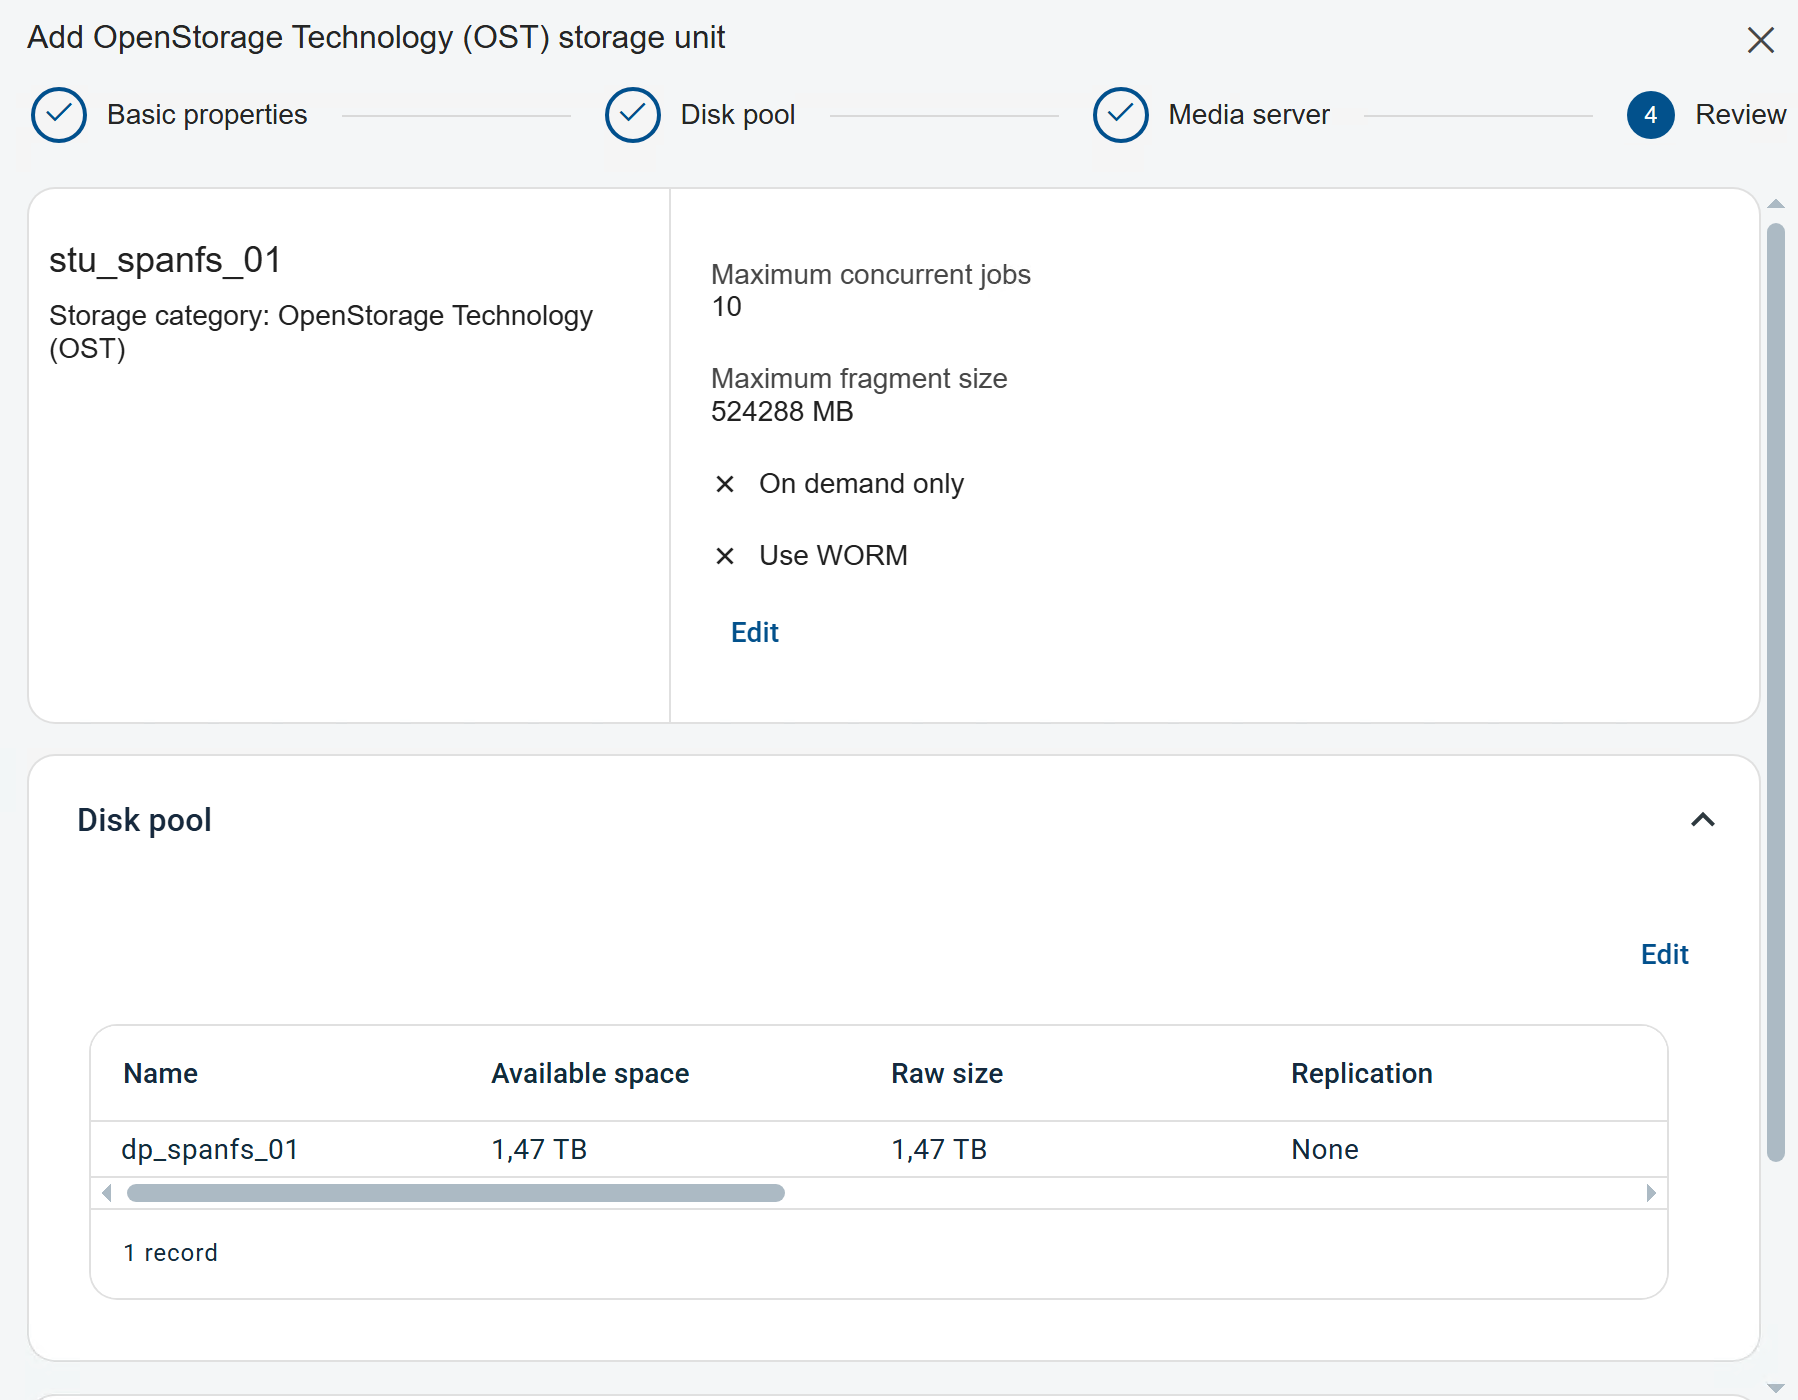Screen dimensions: 1798x1400
Task: Sort the table by Name column
Action: 160,1073
